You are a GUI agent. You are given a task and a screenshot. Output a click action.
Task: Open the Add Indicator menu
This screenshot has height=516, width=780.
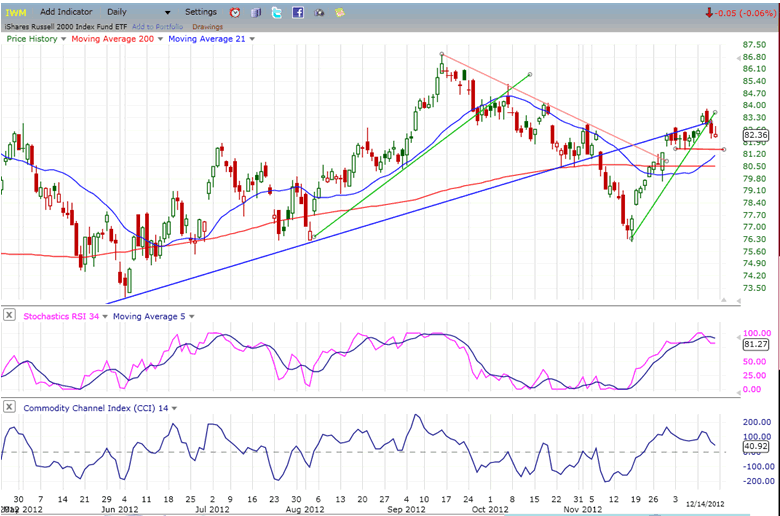68,12
